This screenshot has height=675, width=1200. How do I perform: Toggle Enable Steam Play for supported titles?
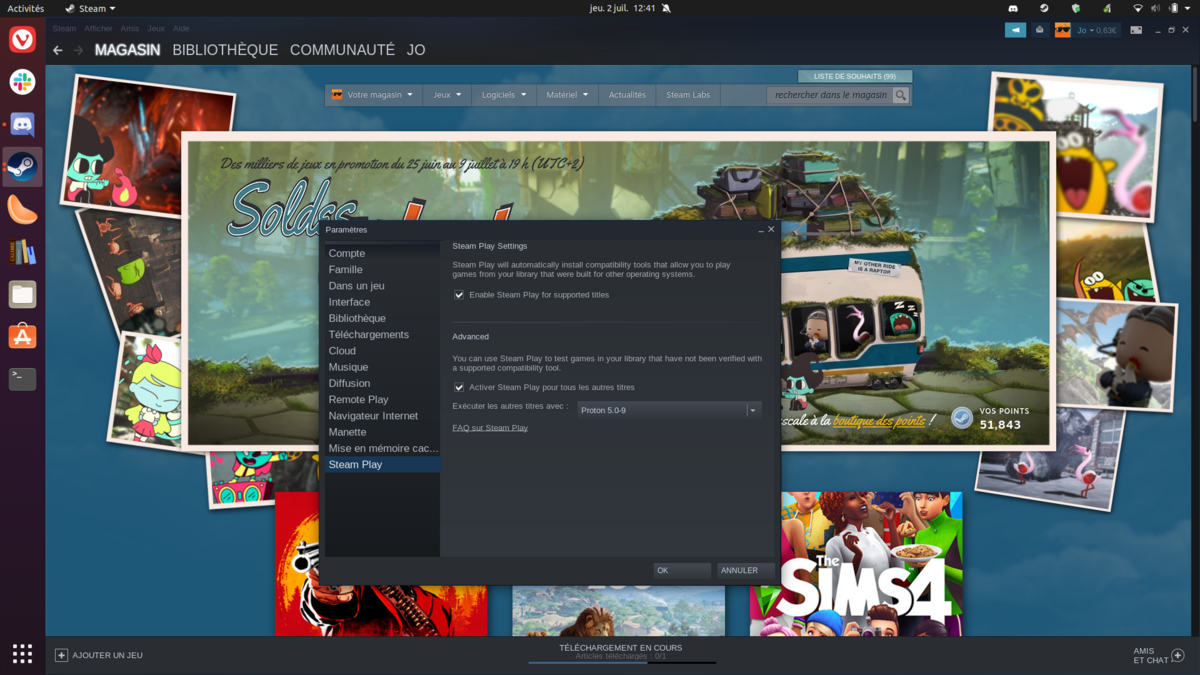[459, 295]
